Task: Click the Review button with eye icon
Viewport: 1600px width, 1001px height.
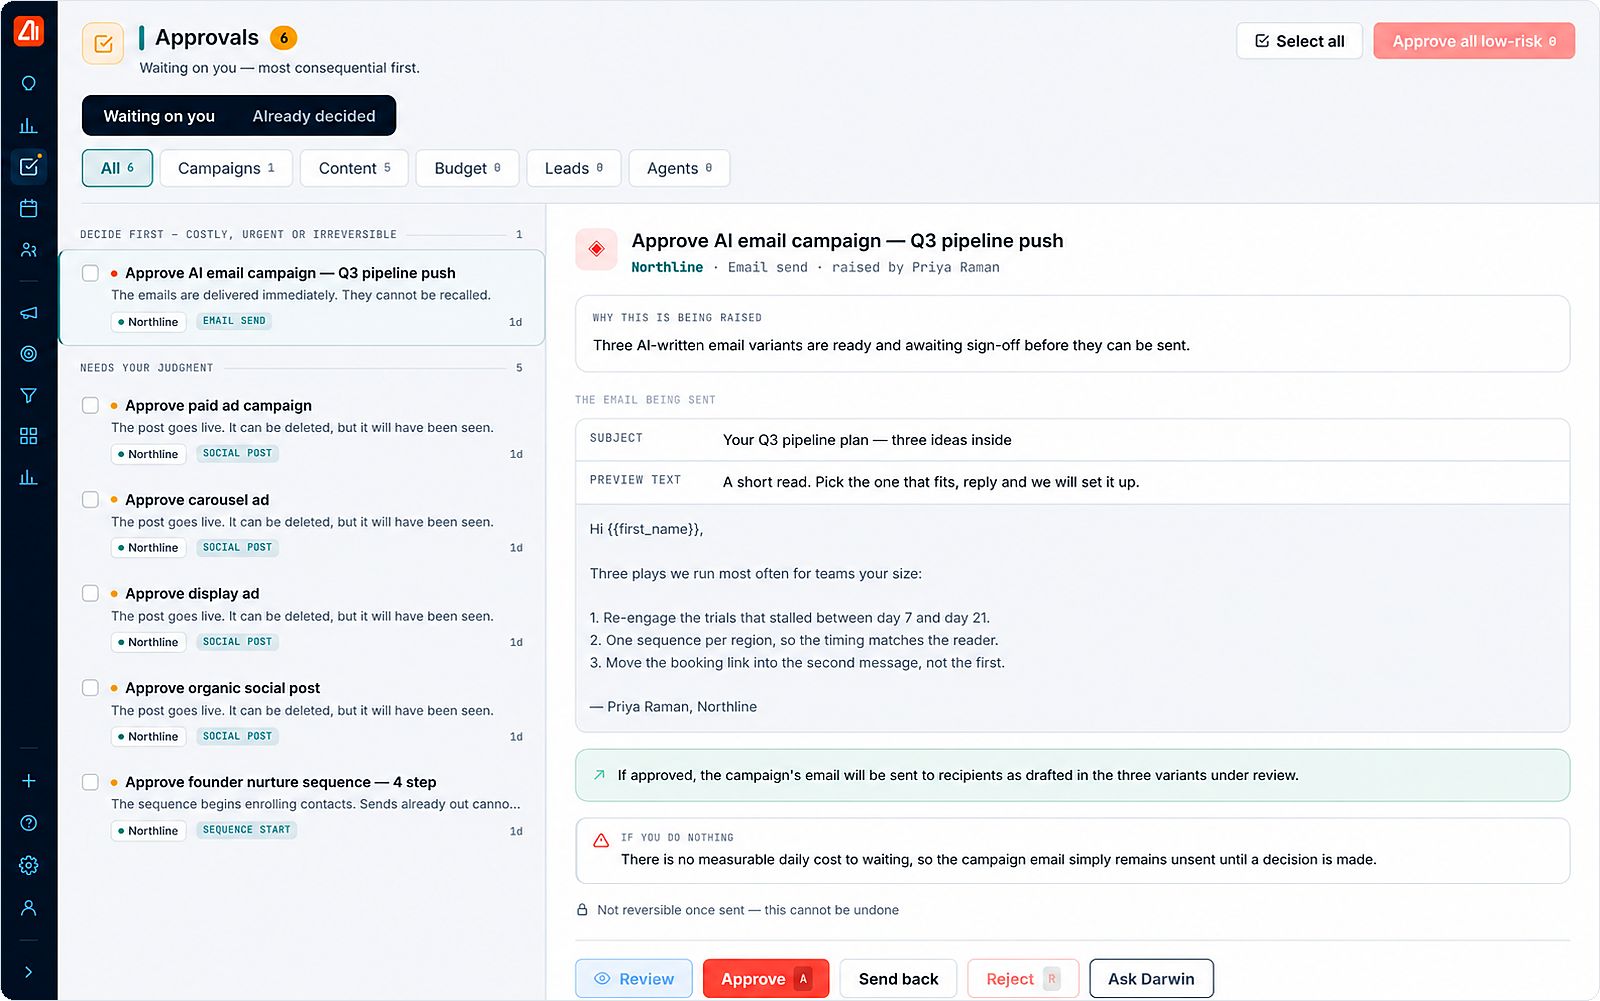Action: coord(633,979)
